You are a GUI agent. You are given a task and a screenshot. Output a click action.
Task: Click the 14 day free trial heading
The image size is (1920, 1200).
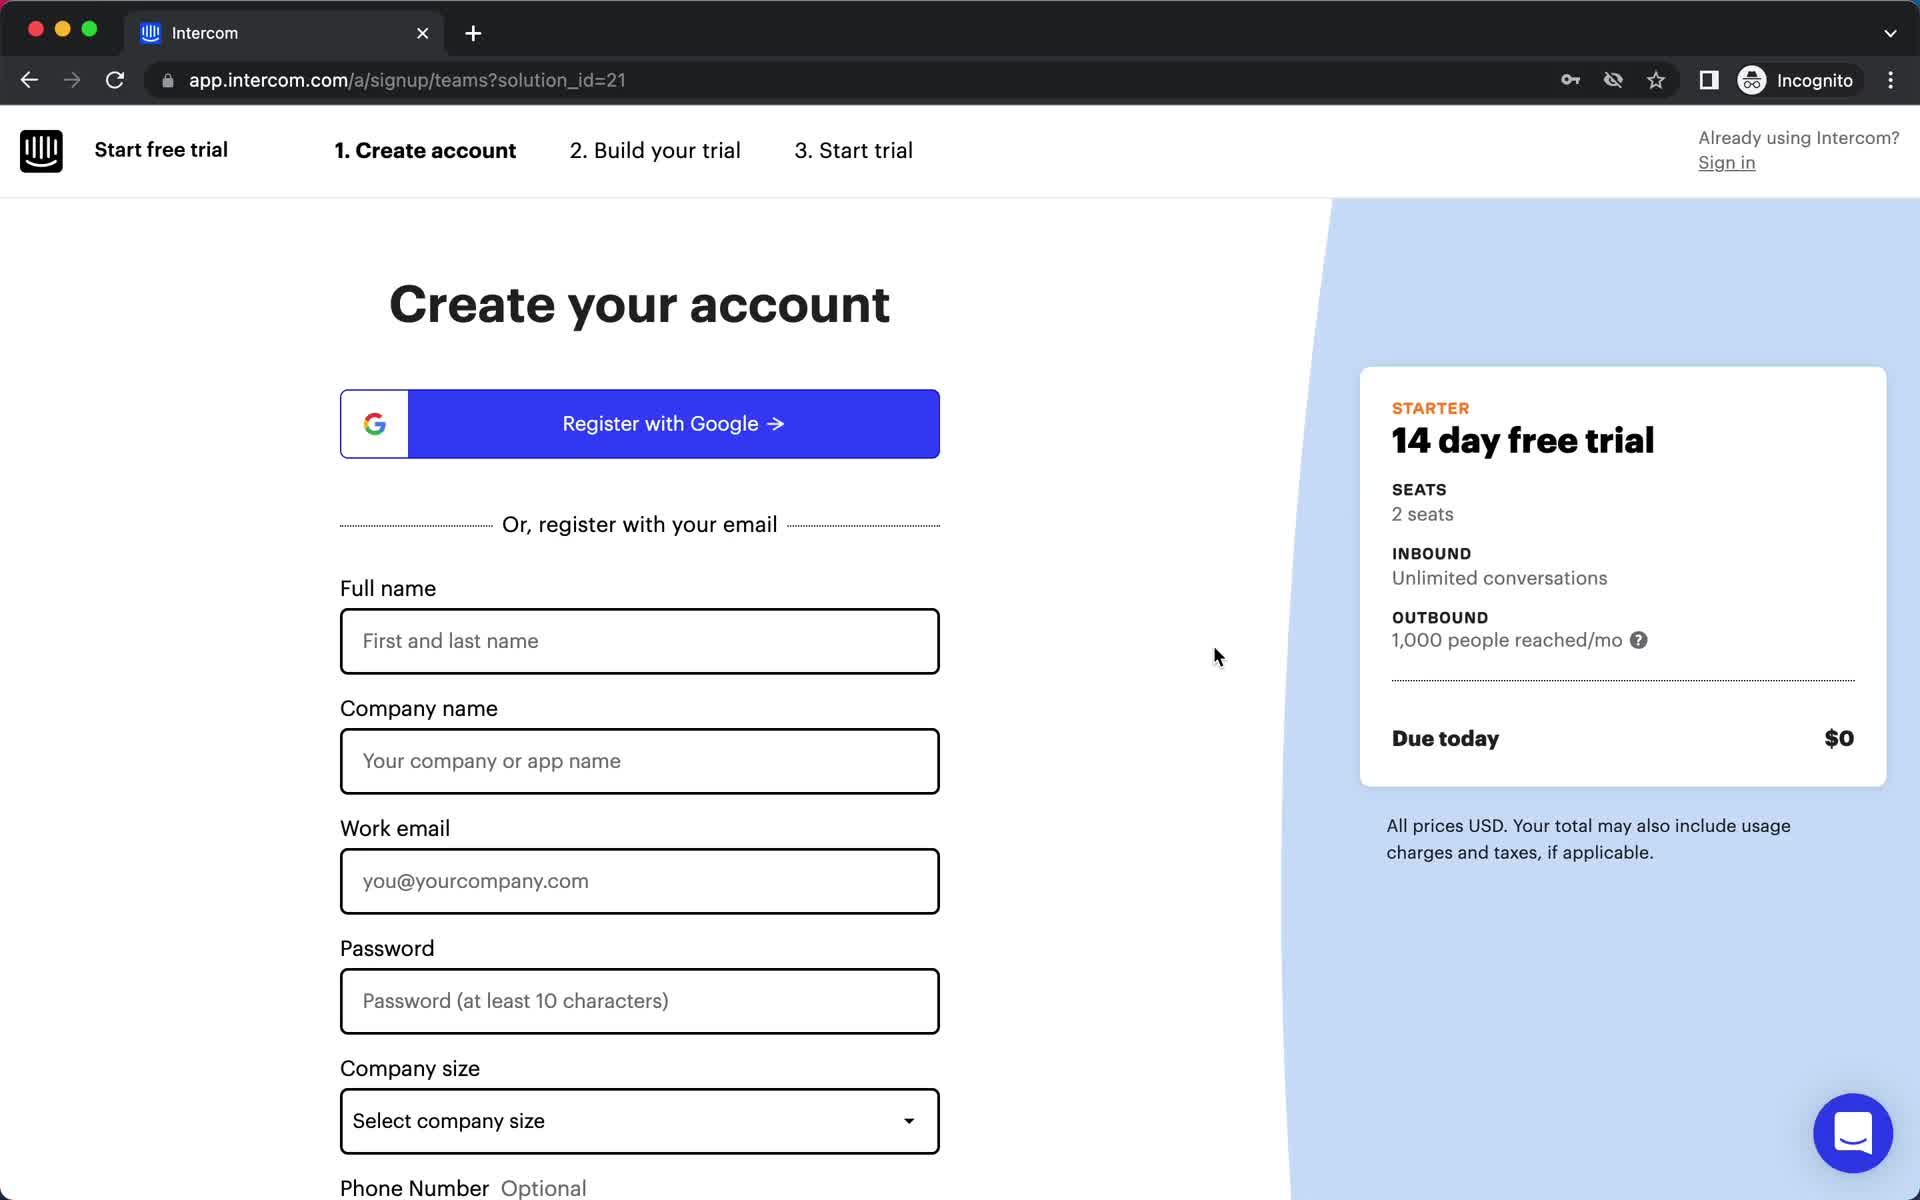tap(1522, 441)
